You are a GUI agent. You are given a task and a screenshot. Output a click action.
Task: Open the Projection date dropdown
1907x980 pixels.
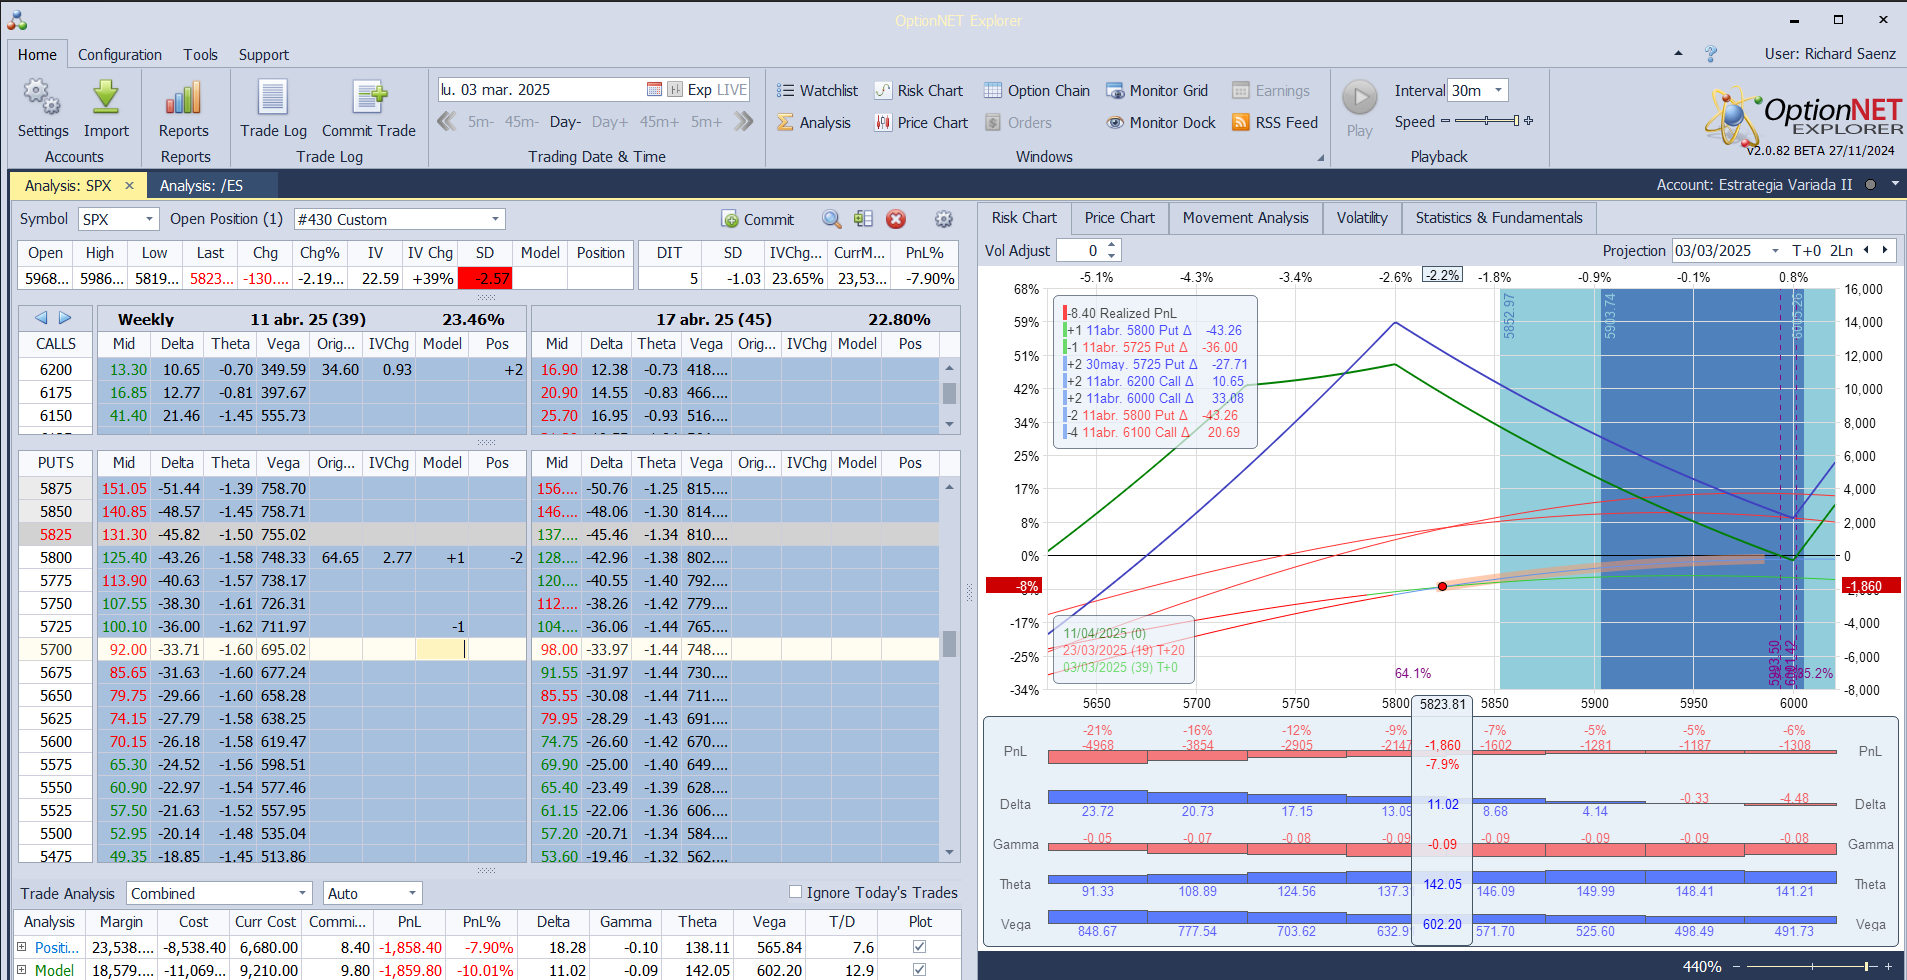1774,251
